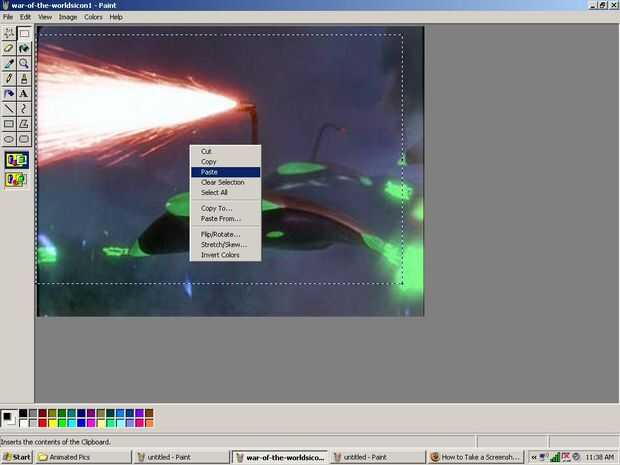Choose the Ellipse tool
This screenshot has height=465, width=620.
pos(9,139)
